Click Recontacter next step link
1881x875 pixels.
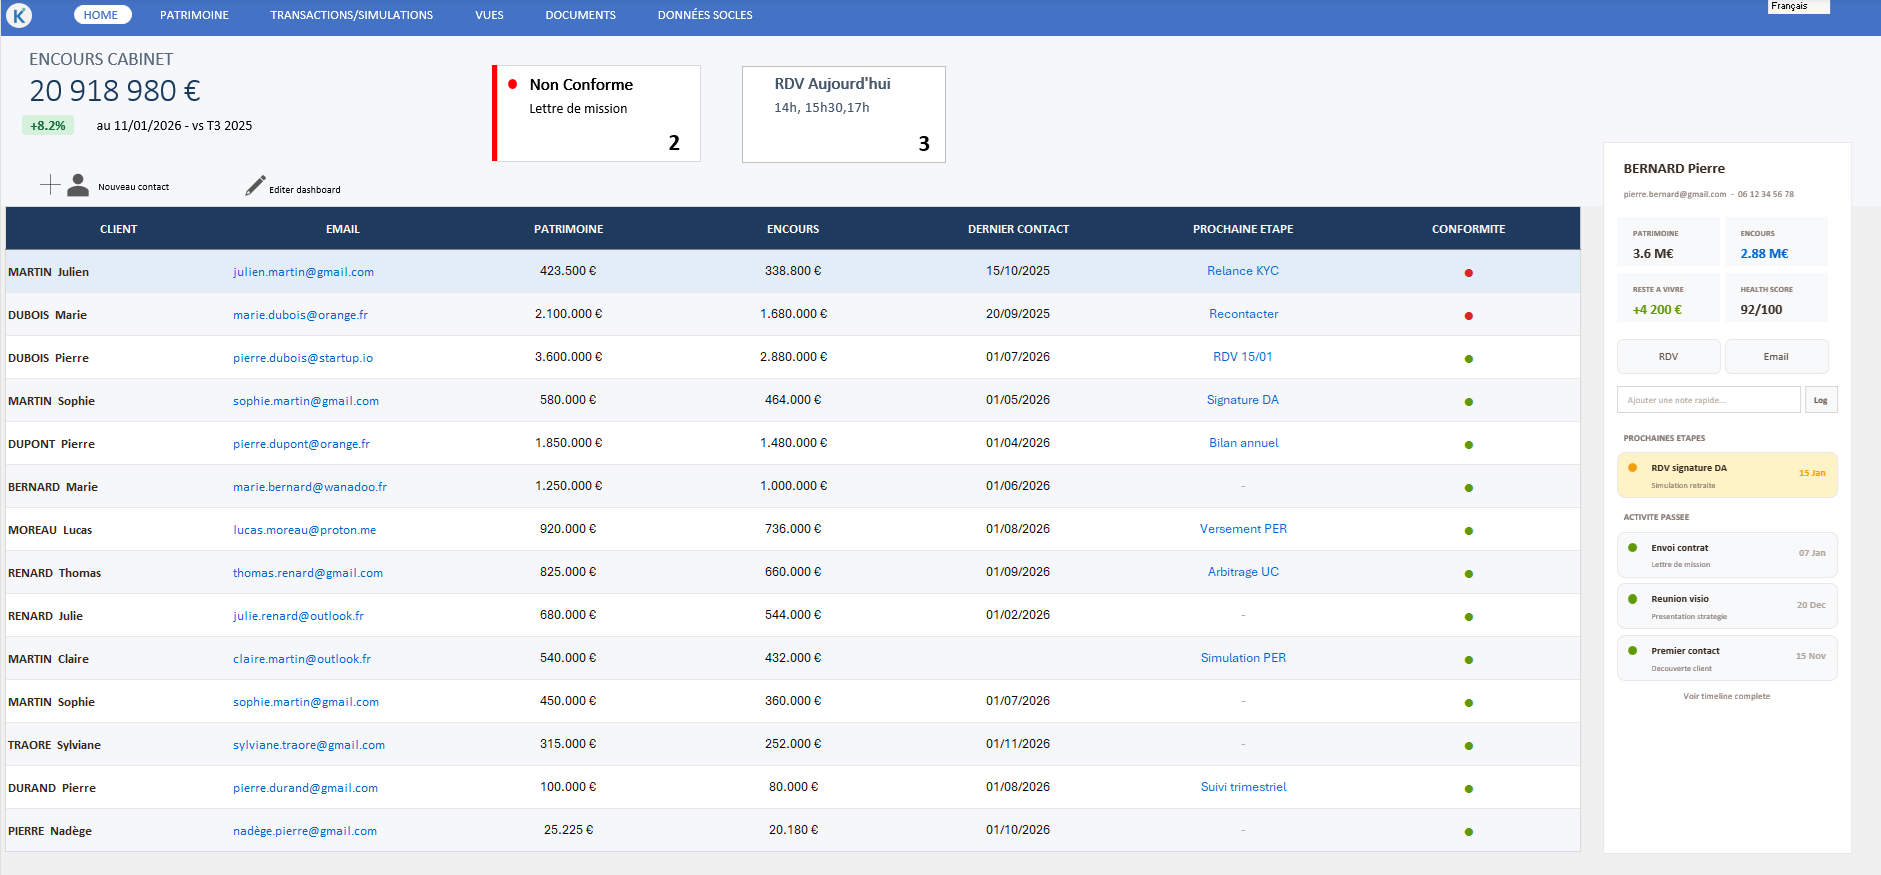coord(1243,314)
